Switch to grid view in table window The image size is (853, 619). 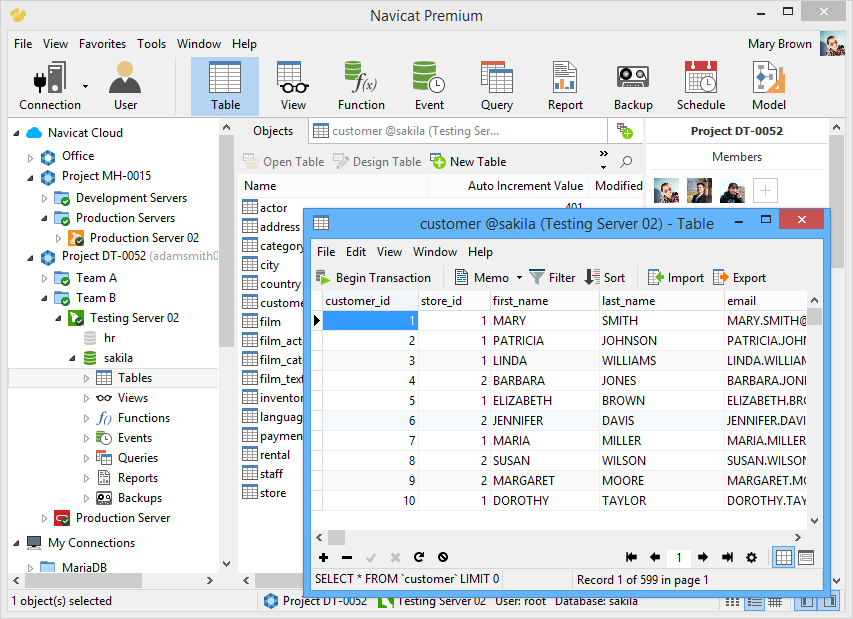pyautogui.click(x=783, y=558)
